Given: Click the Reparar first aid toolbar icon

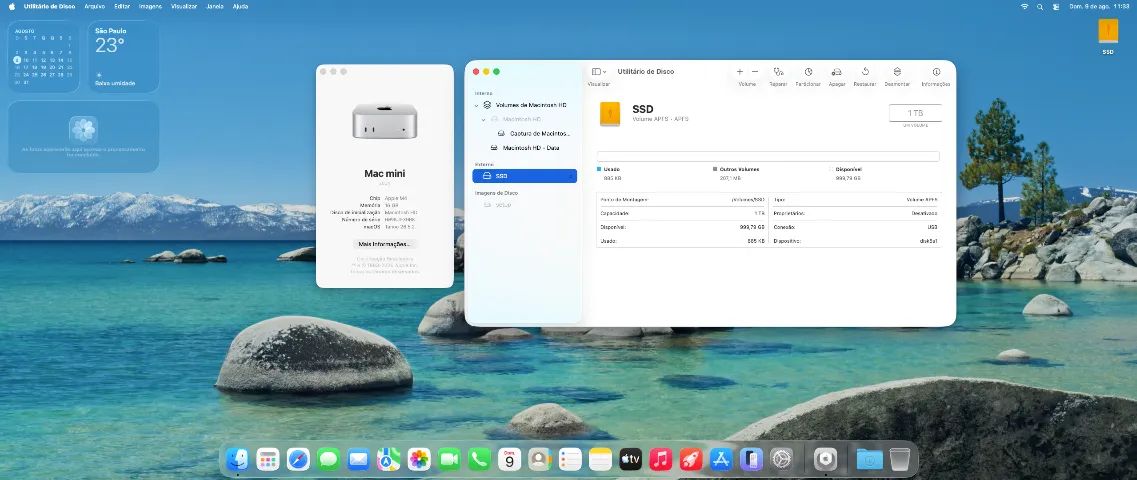Looking at the screenshot, I should (778, 72).
